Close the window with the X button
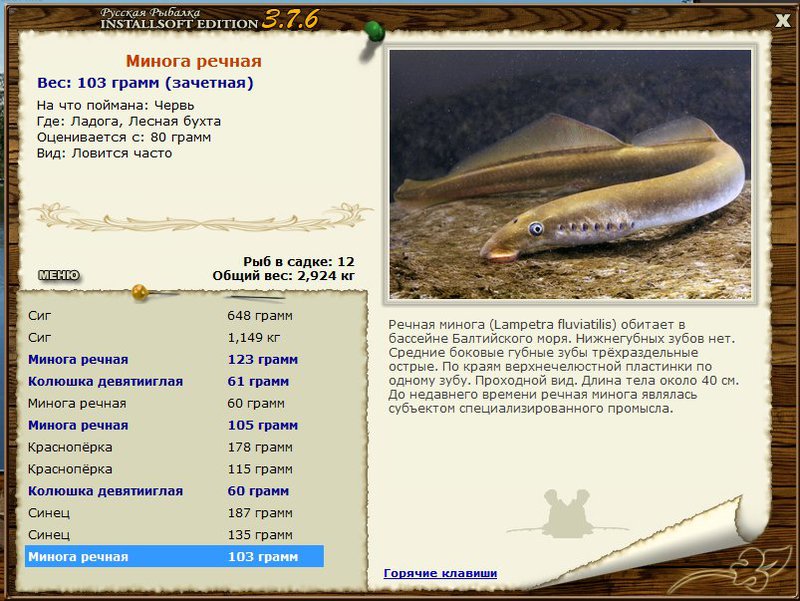Image resolution: width=800 pixels, height=601 pixels. coord(783,20)
